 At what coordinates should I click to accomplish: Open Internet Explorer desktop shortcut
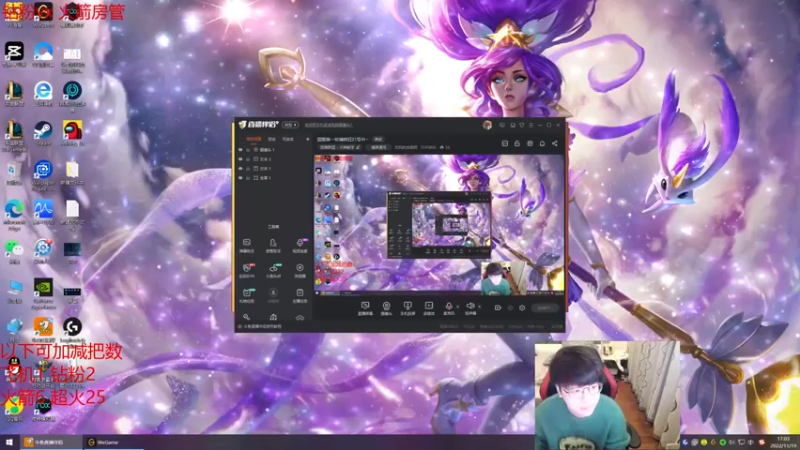43,94
